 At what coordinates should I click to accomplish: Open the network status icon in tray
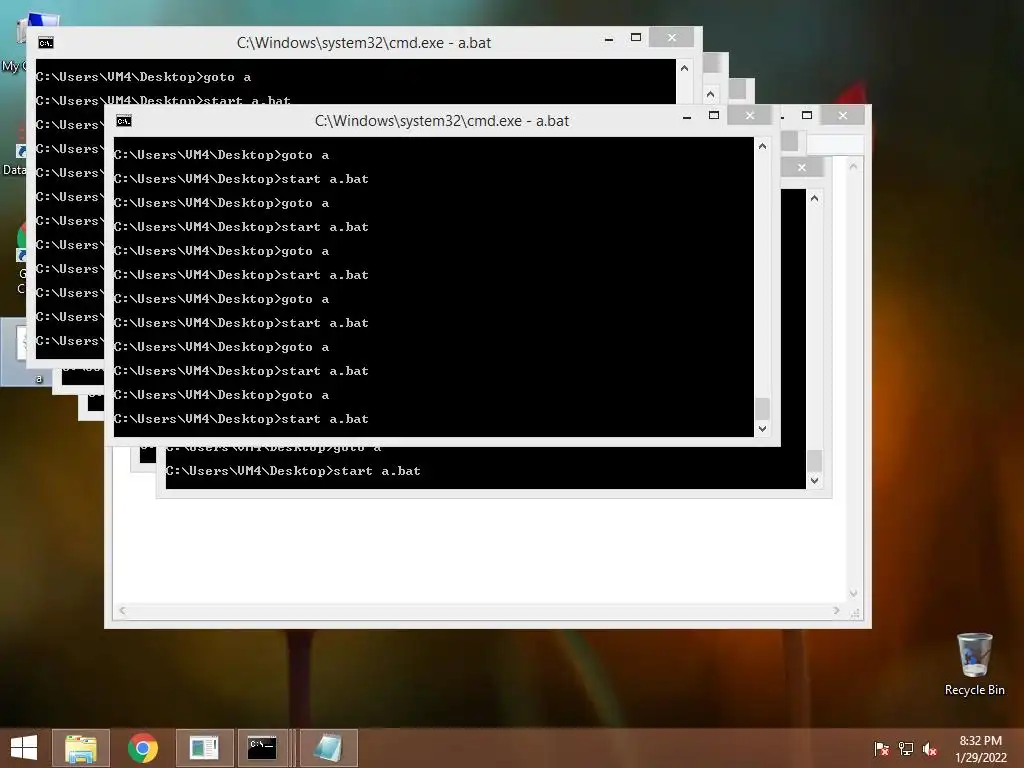pos(906,748)
